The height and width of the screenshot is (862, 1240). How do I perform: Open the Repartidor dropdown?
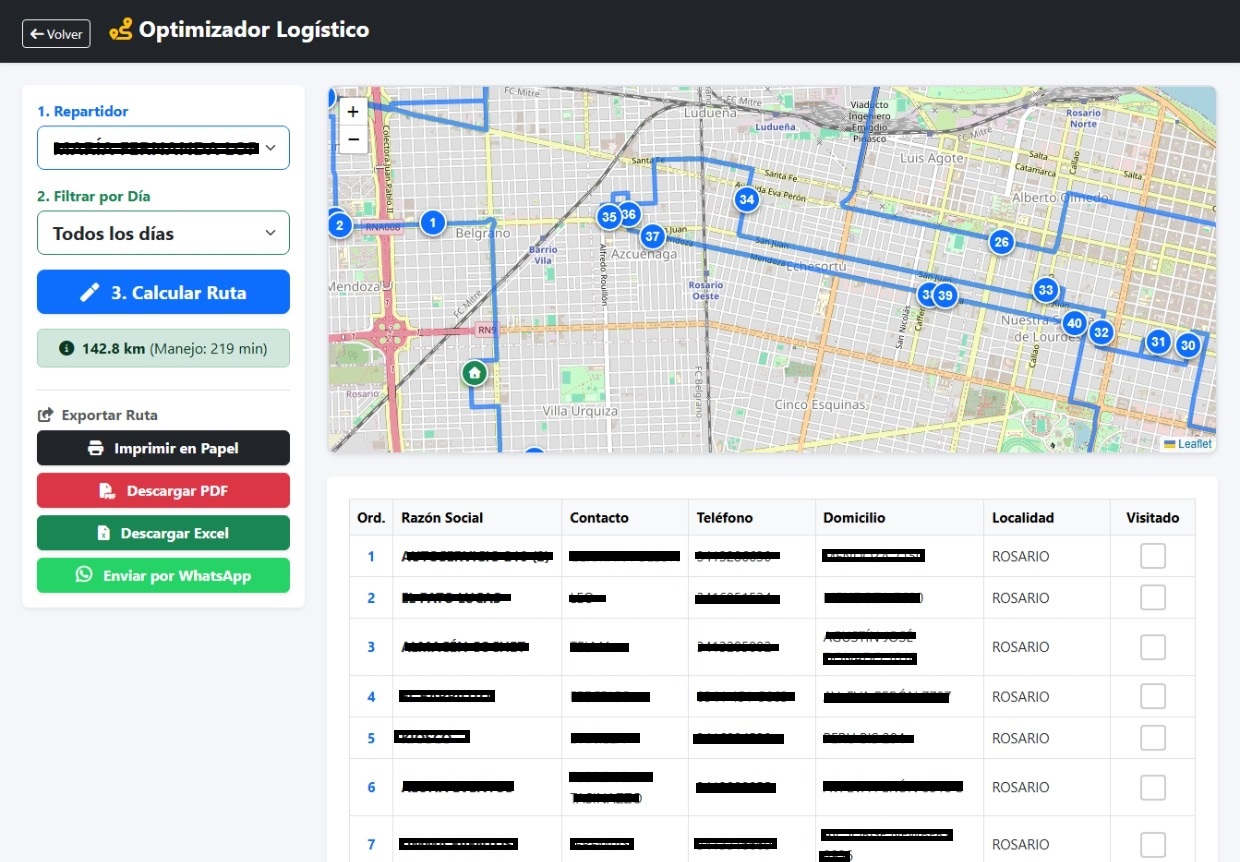163,148
